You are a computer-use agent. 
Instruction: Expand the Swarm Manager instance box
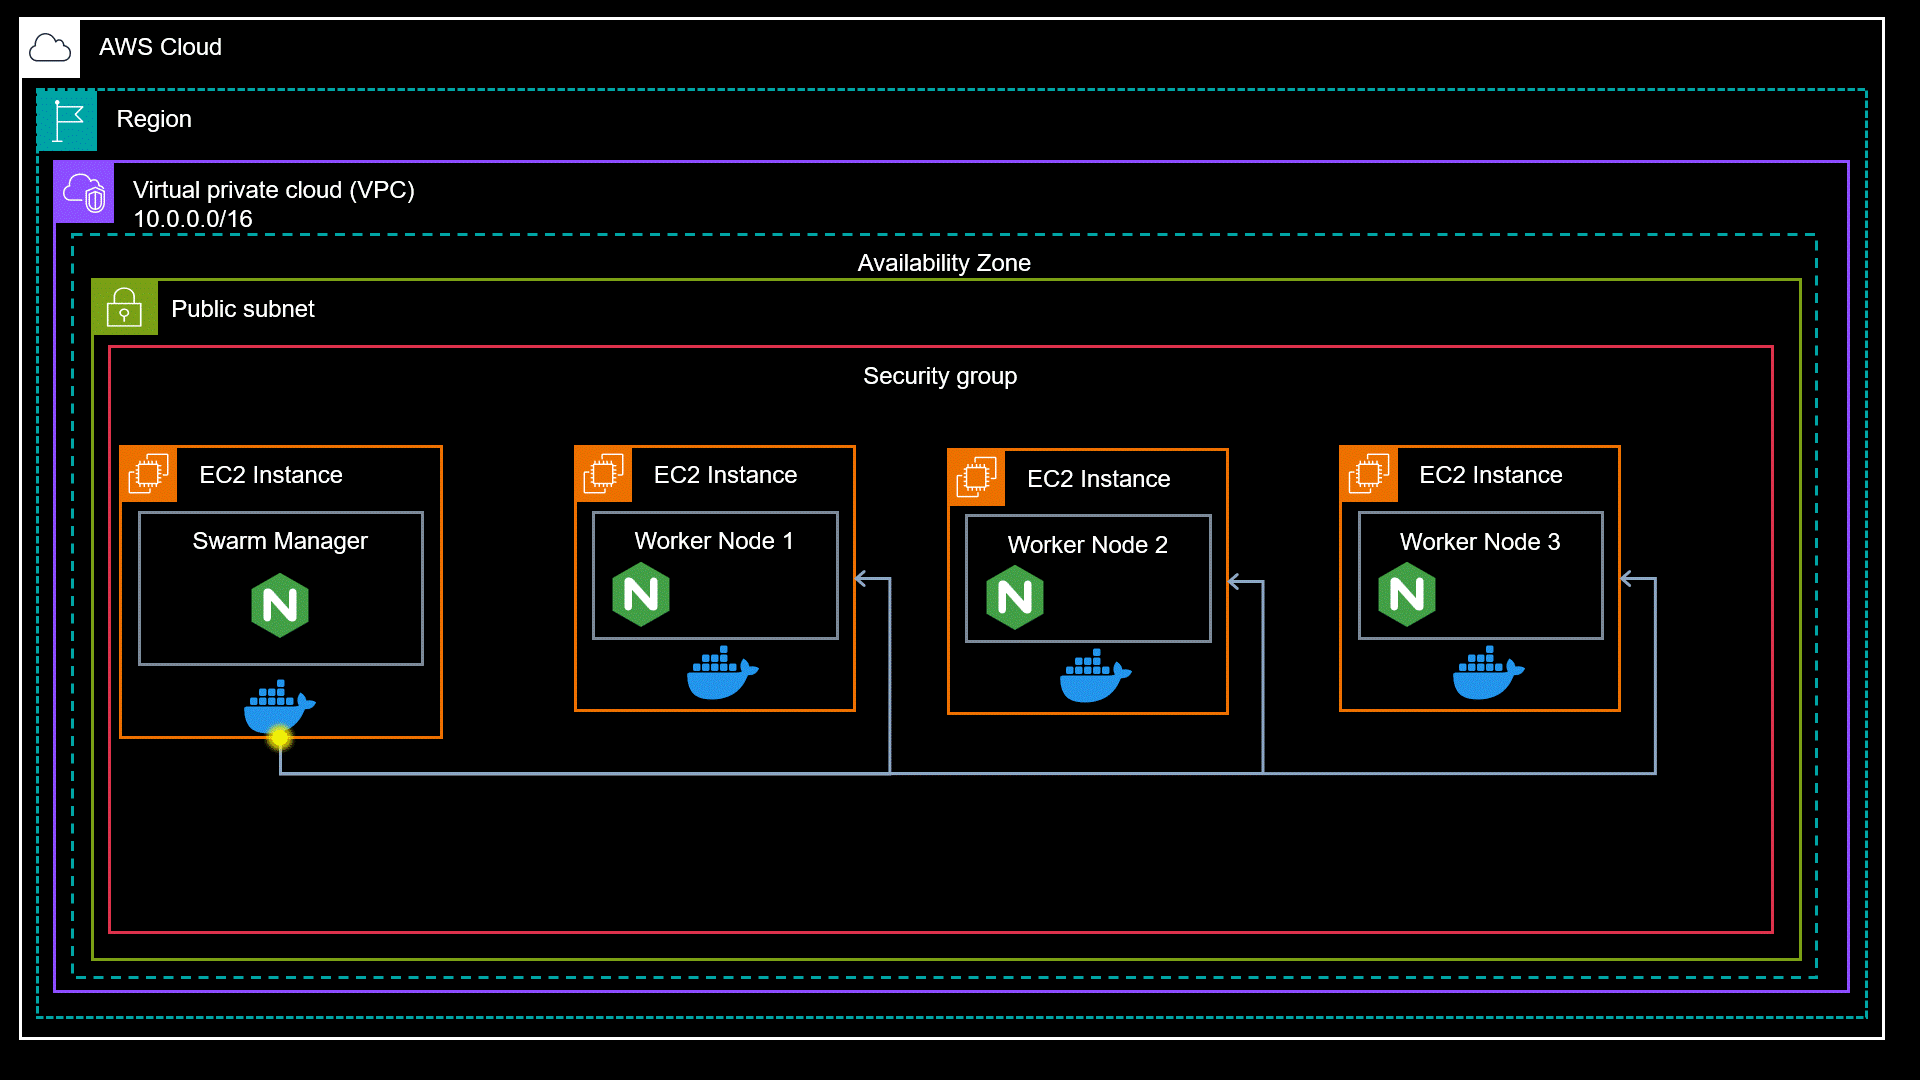point(280,590)
